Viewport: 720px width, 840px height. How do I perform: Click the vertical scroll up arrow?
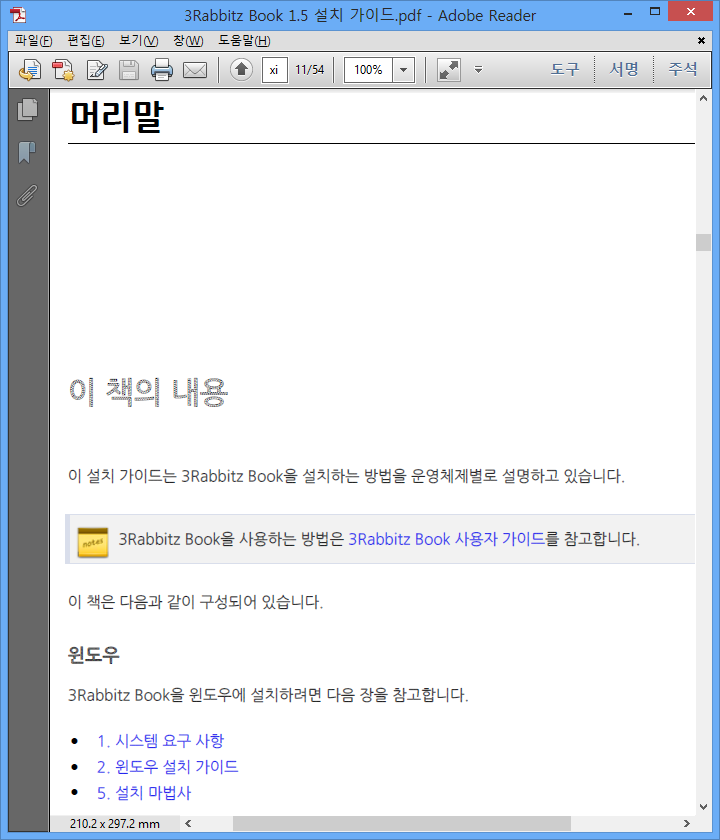point(703,99)
